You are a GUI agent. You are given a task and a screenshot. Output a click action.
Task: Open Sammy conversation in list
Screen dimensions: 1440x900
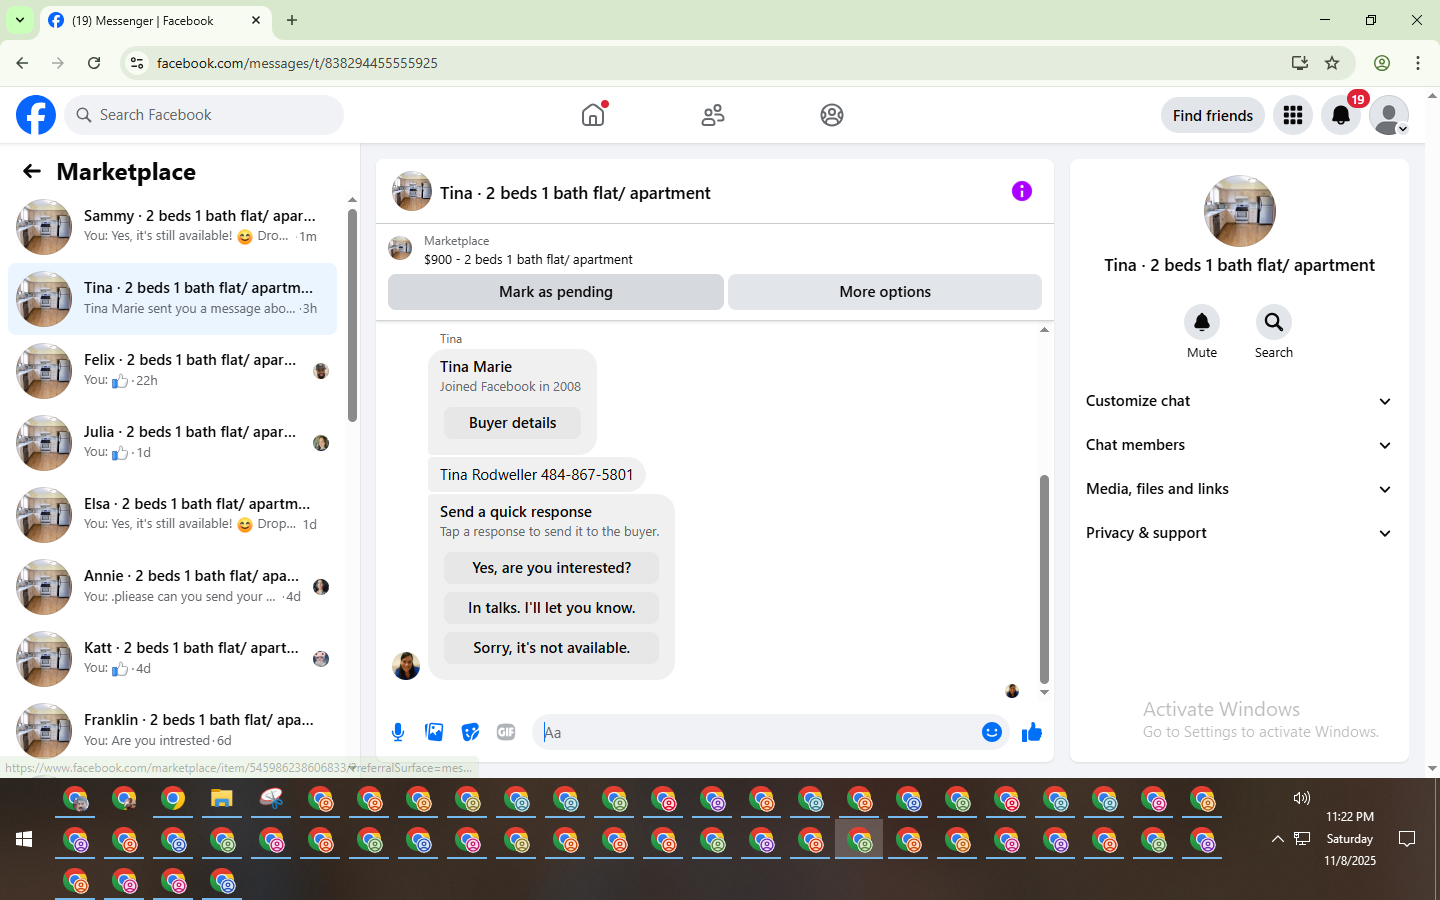click(172, 227)
